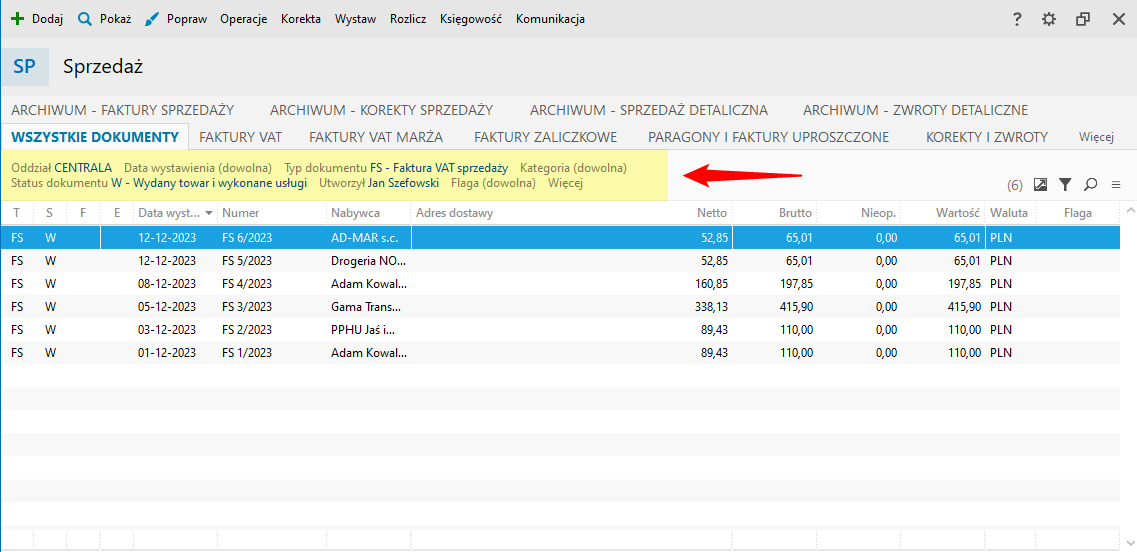Screen dimensions: 1137x552
Task: Expand Więcej to show more tabs
Action: [1096, 136]
